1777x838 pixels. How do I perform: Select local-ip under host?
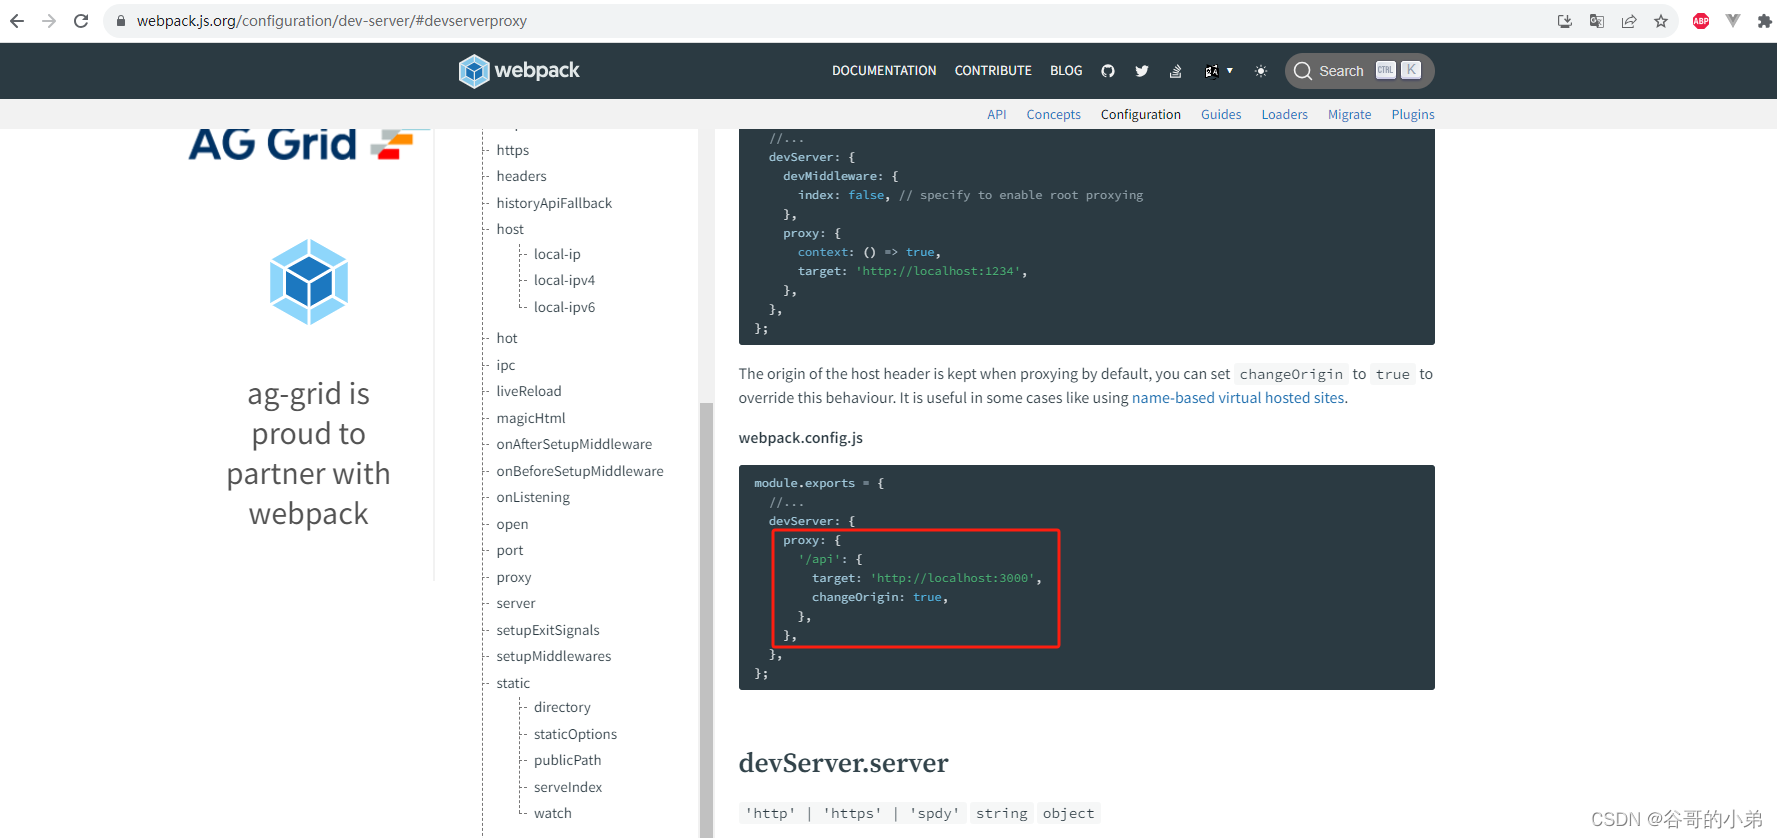pos(557,254)
